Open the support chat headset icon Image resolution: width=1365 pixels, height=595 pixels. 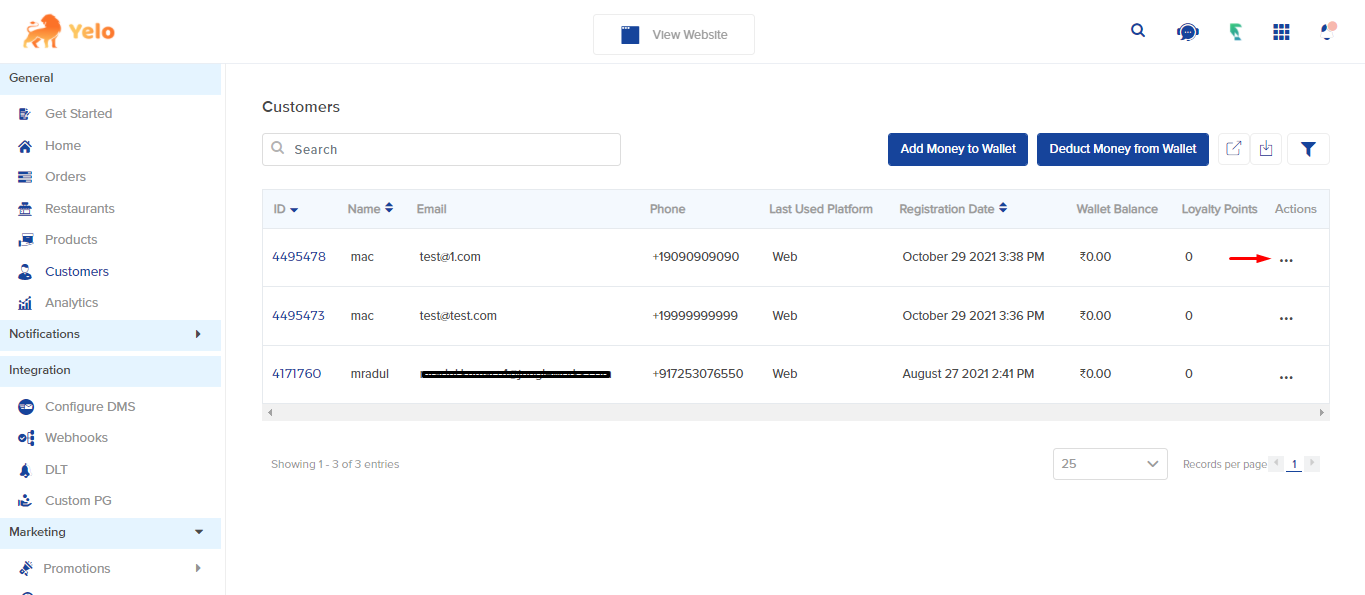[x=1187, y=32]
